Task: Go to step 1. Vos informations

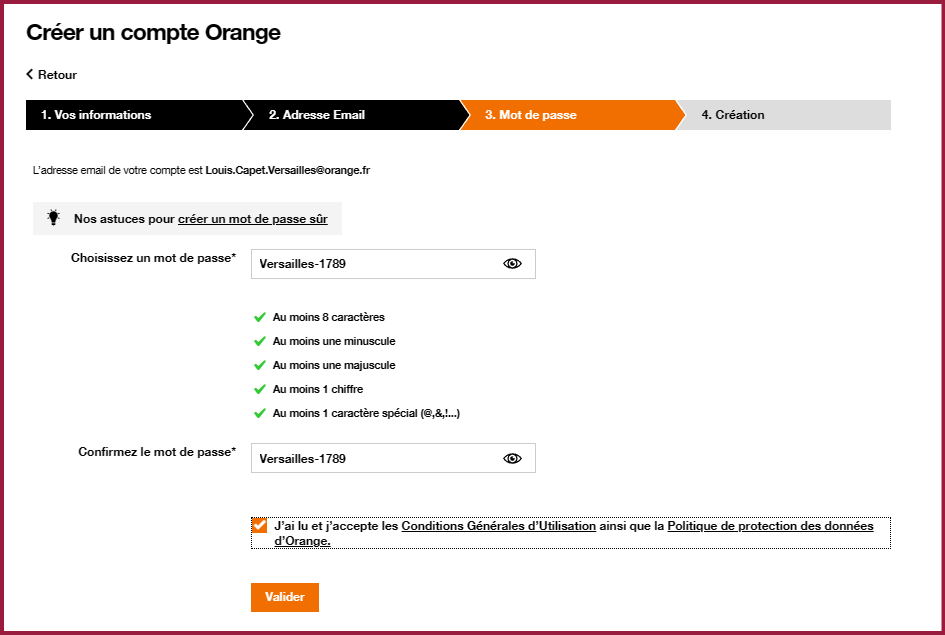Action: tap(136, 115)
